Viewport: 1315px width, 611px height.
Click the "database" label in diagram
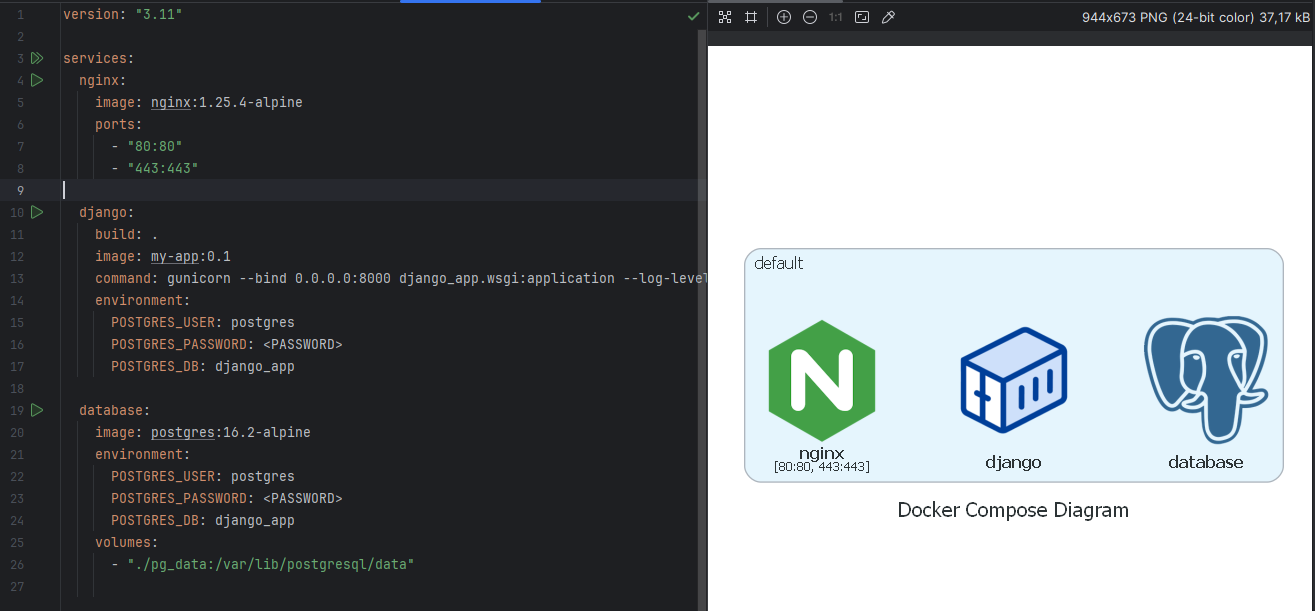(x=1206, y=462)
